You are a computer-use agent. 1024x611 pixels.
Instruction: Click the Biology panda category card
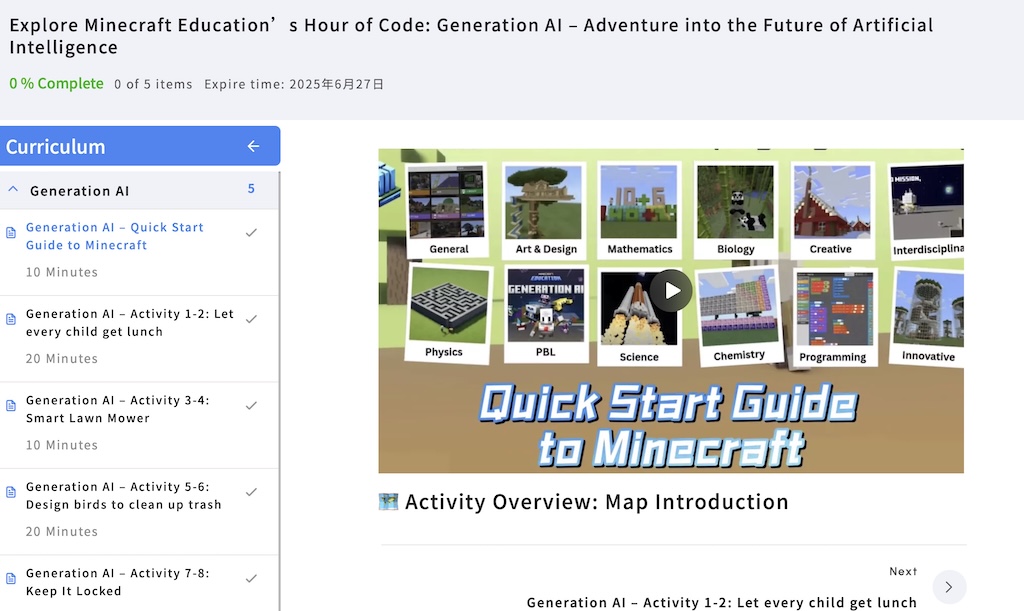pyautogui.click(x=735, y=210)
